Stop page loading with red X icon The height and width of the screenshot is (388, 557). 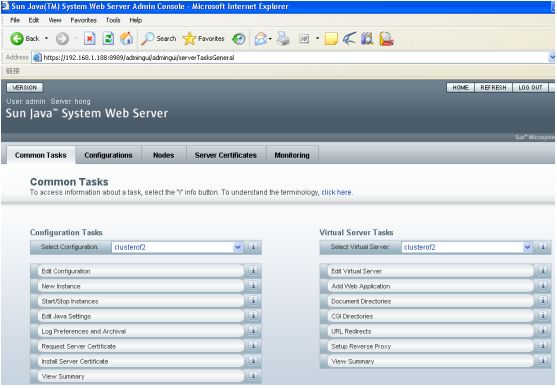click(90, 38)
